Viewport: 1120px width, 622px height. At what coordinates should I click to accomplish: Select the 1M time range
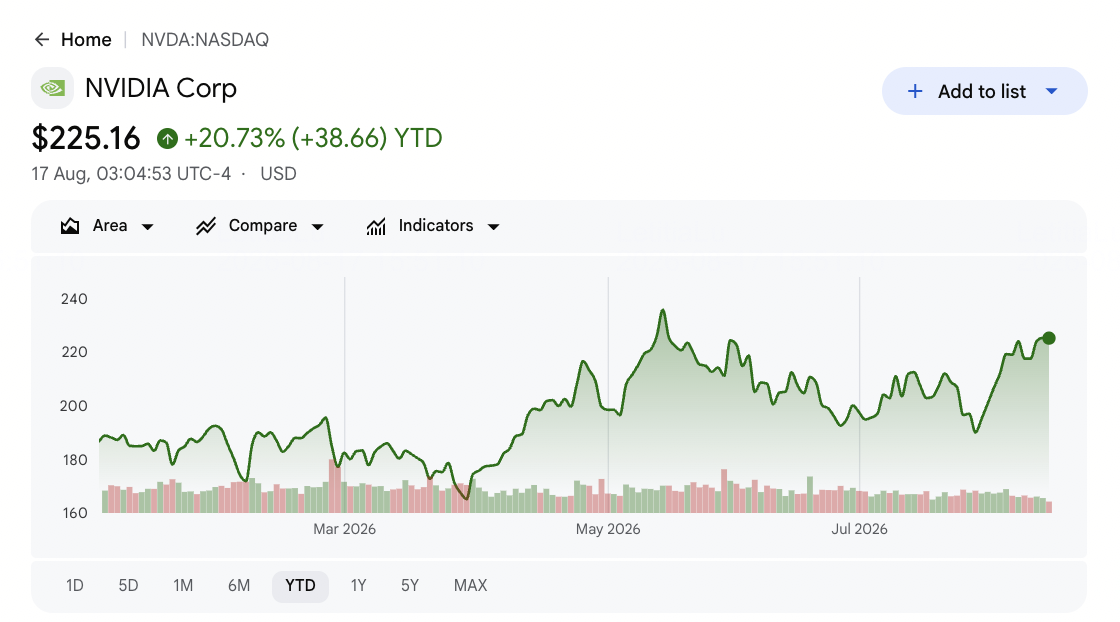coord(183,586)
